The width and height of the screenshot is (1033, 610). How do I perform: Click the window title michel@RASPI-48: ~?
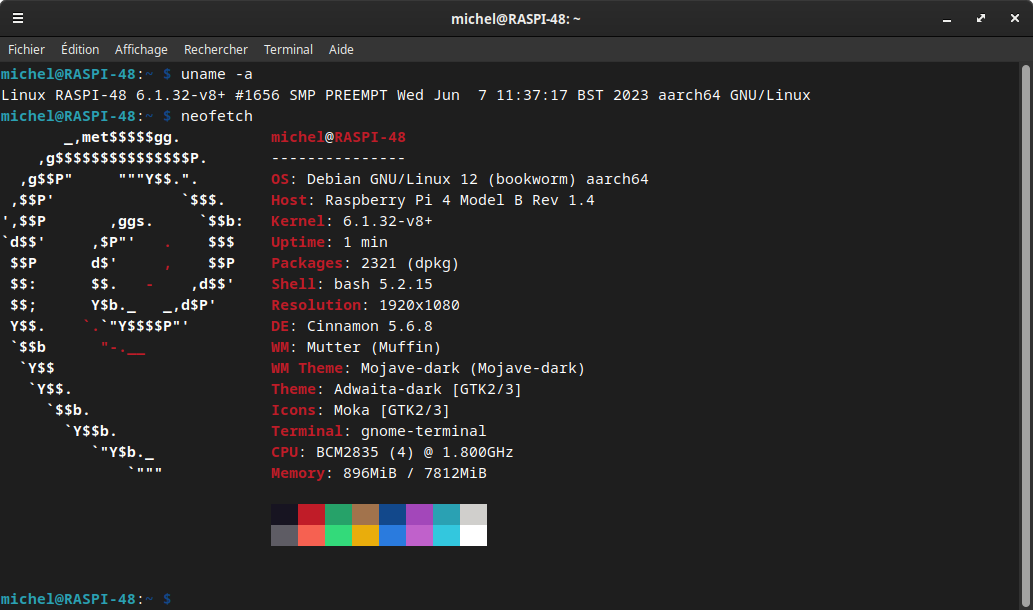pos(516,19)
